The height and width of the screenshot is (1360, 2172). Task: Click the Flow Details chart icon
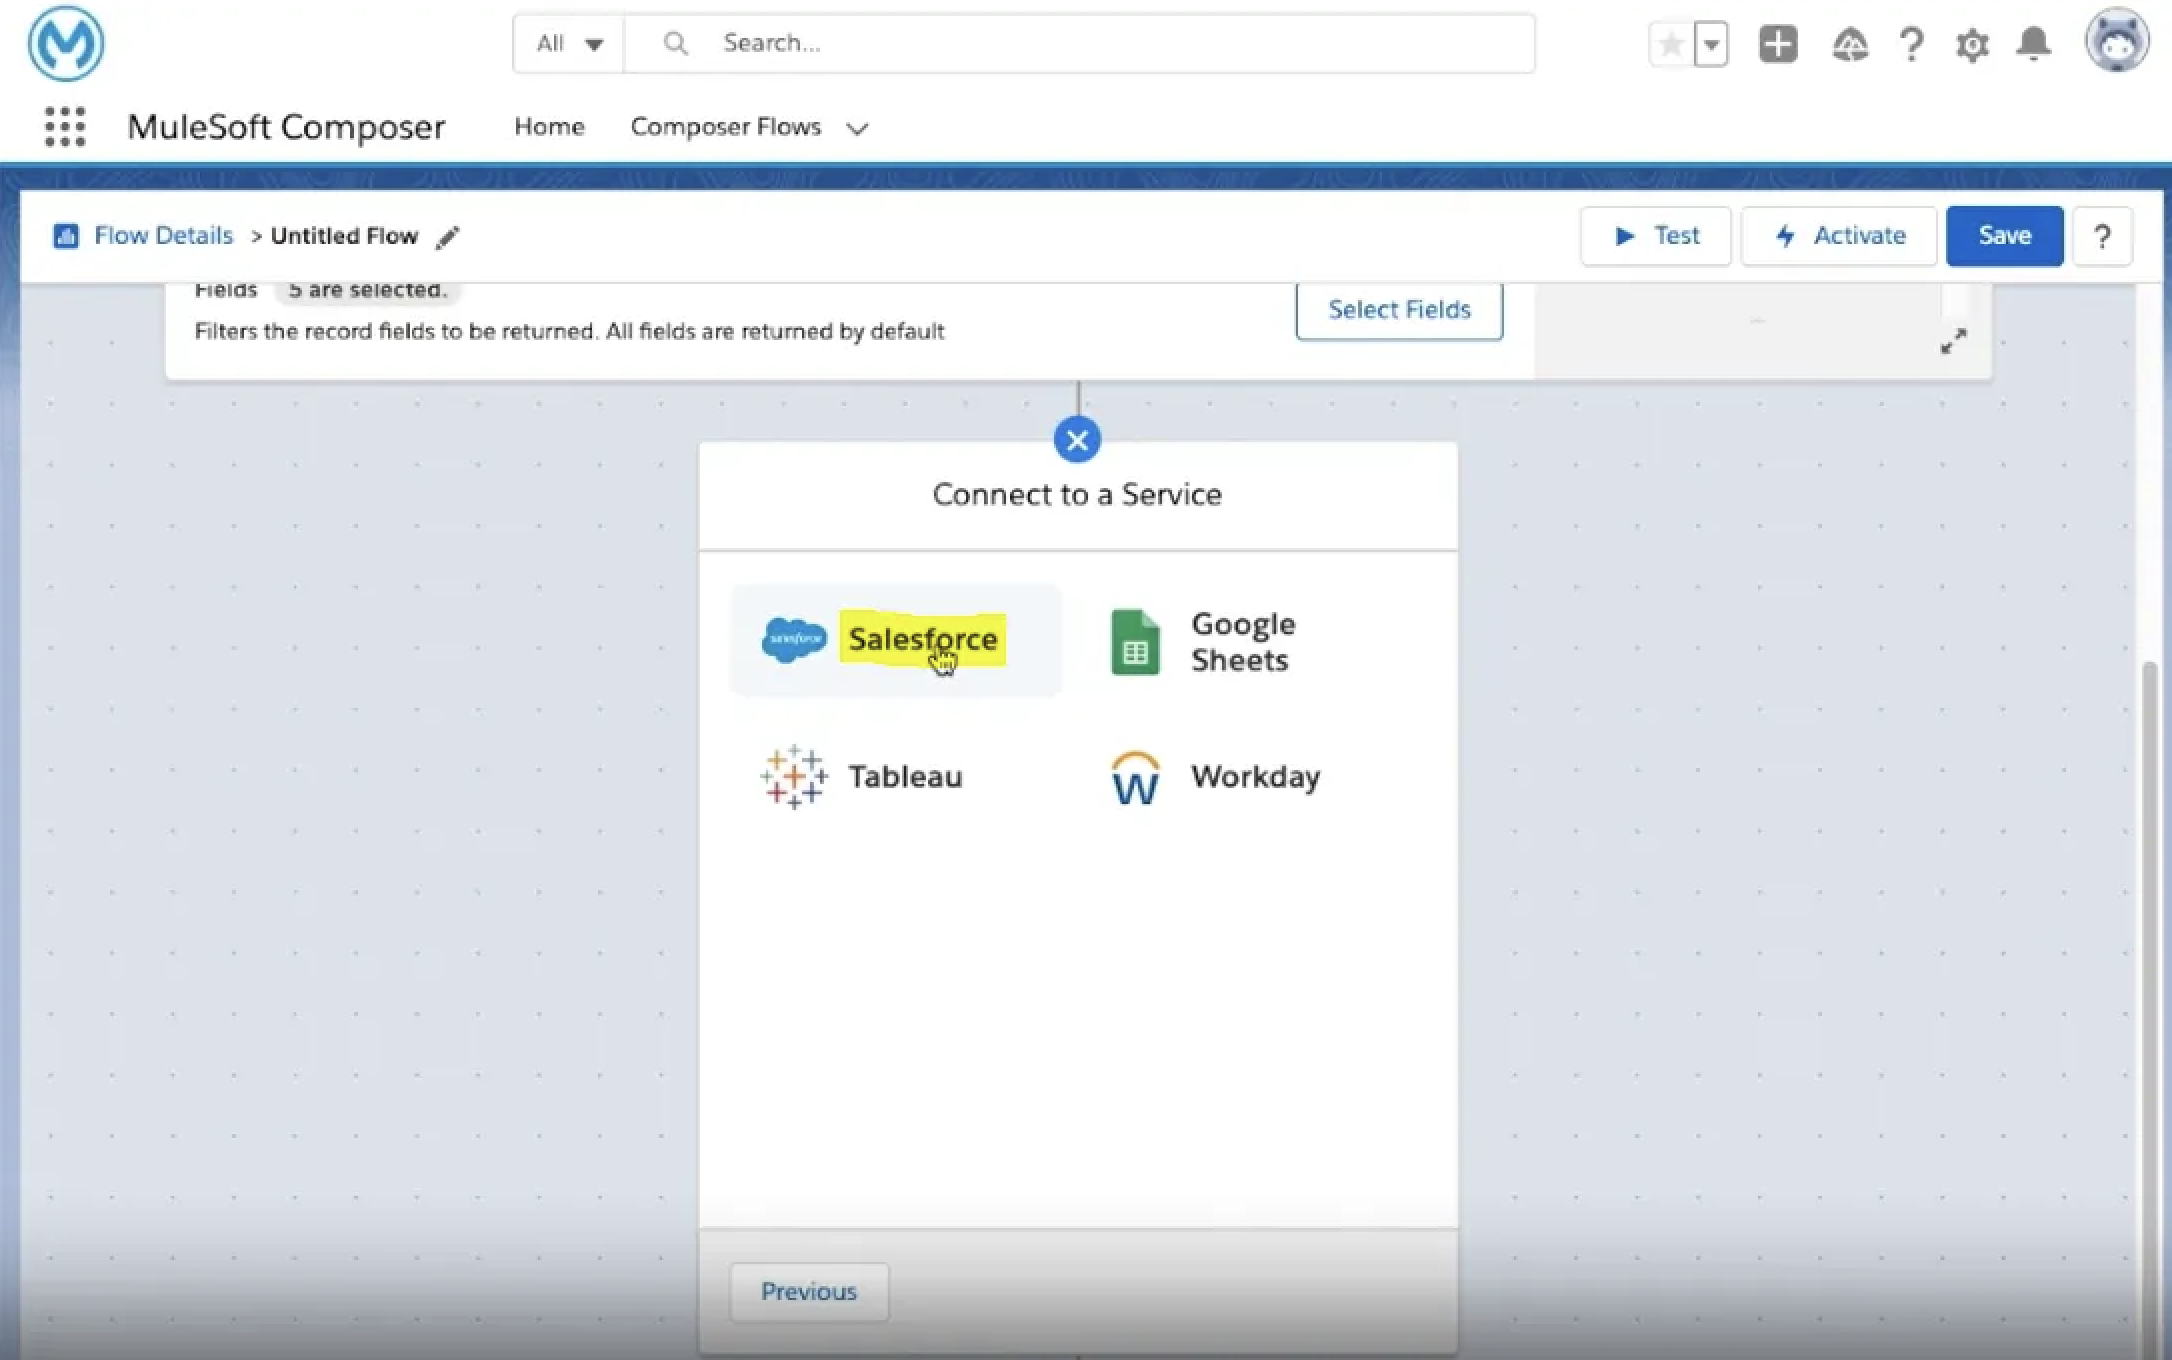(66, 236)
